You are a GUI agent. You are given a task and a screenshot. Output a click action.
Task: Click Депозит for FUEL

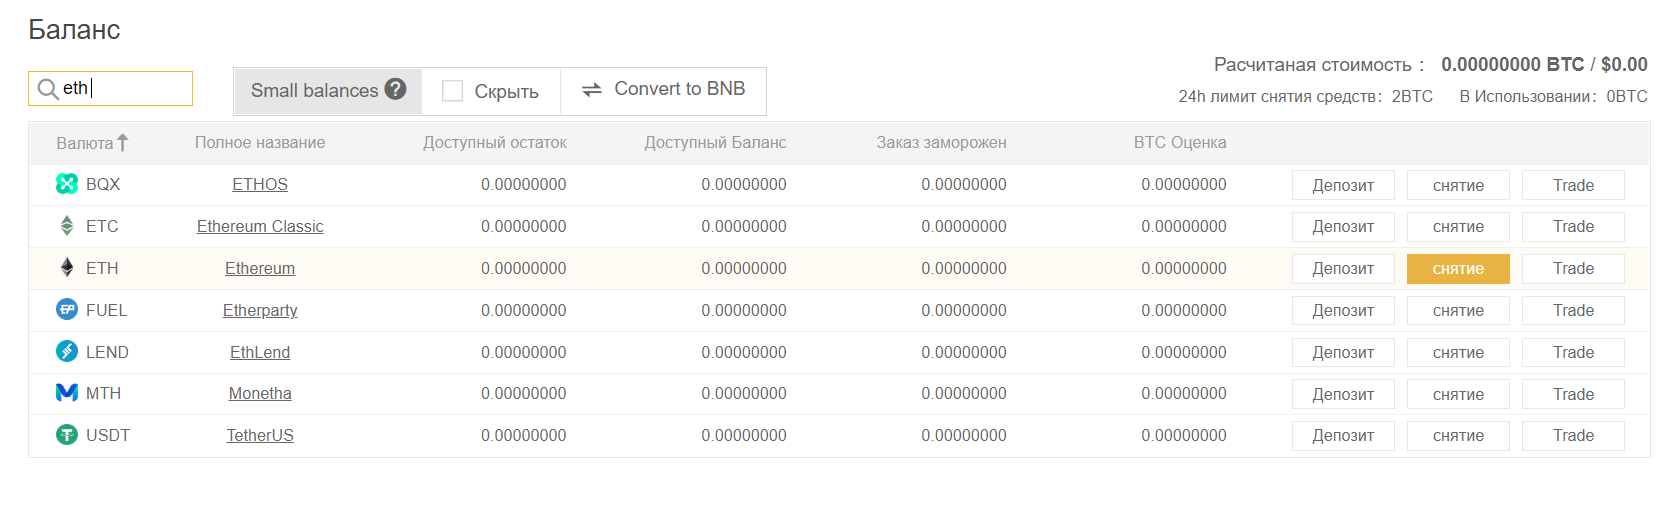point(1343,311)
